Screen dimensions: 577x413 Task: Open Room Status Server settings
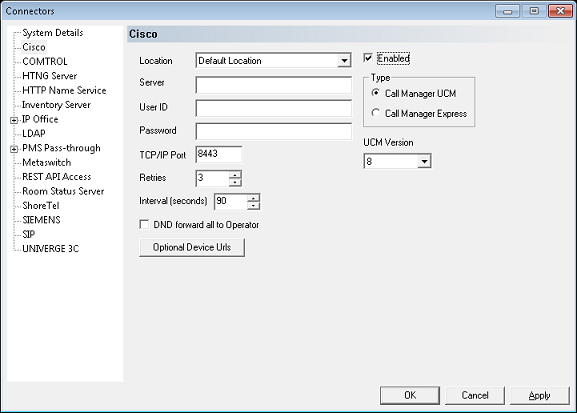point(63,191)
